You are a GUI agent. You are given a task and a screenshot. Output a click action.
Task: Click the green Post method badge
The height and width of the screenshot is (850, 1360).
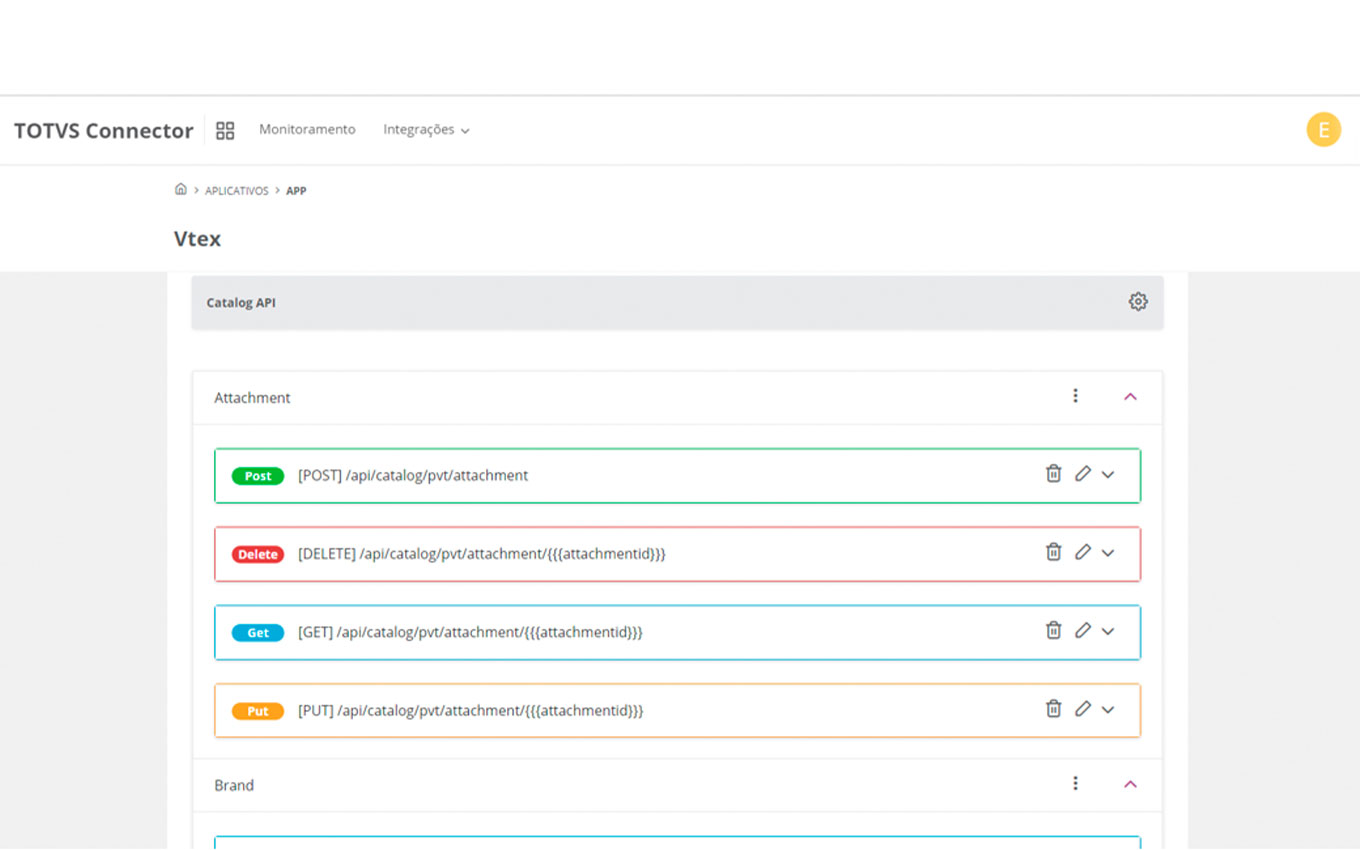click(x=258, y=476)
